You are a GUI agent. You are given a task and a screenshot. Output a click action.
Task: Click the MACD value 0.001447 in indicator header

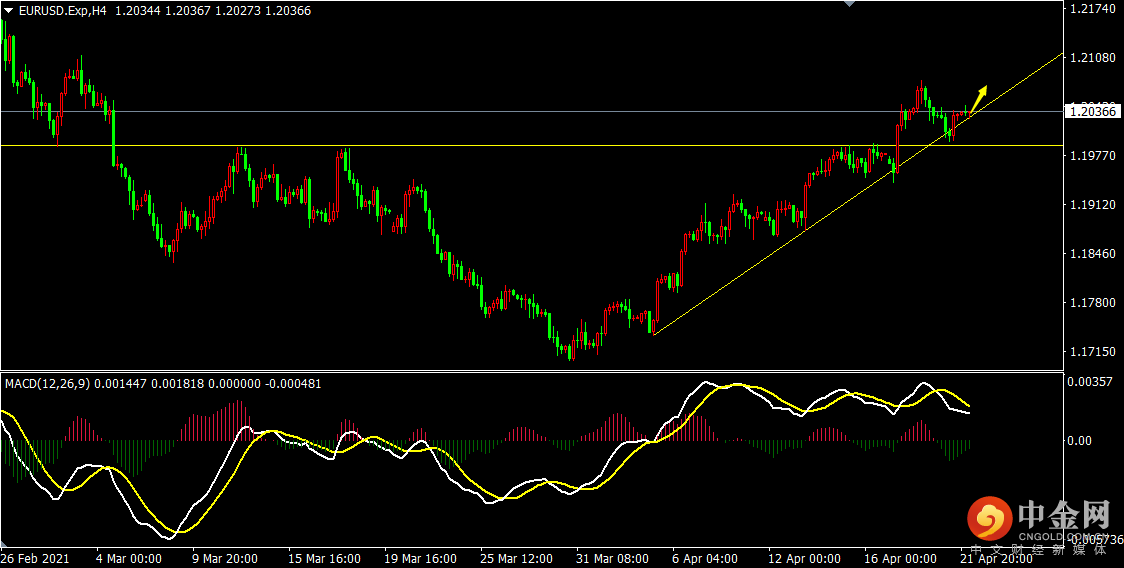pyautogui.click(x=120, y=384)
